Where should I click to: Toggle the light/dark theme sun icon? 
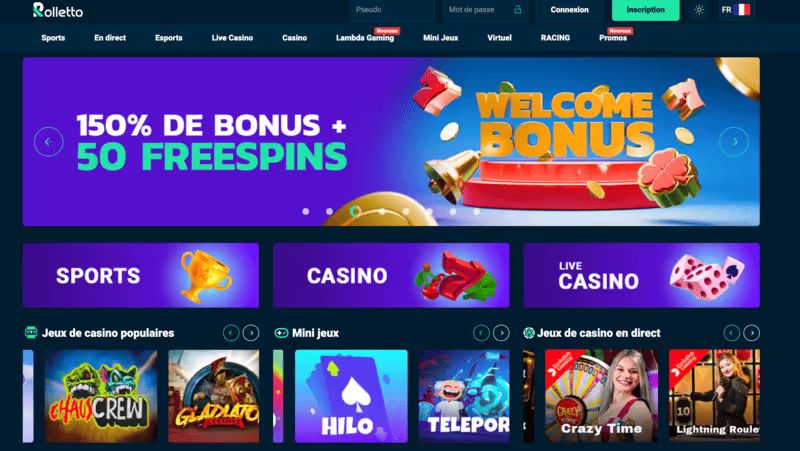click(x=699, y=10)
